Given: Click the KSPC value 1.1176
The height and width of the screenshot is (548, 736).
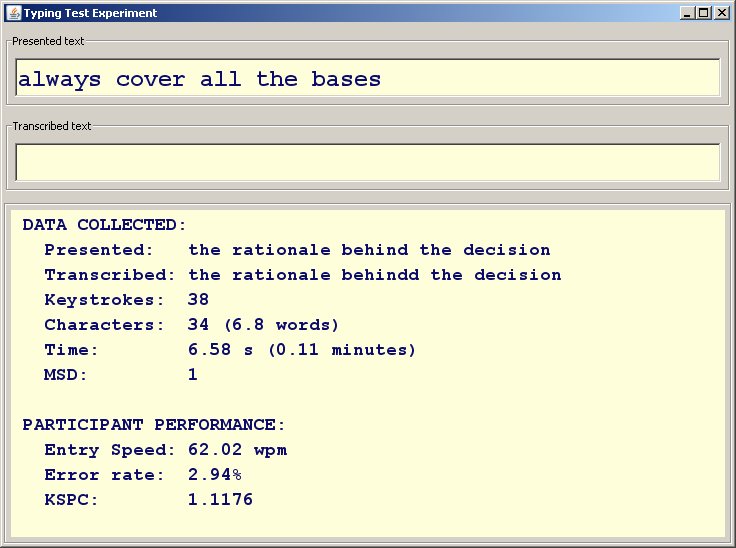Looking at the screenshot, I should 220,500.
